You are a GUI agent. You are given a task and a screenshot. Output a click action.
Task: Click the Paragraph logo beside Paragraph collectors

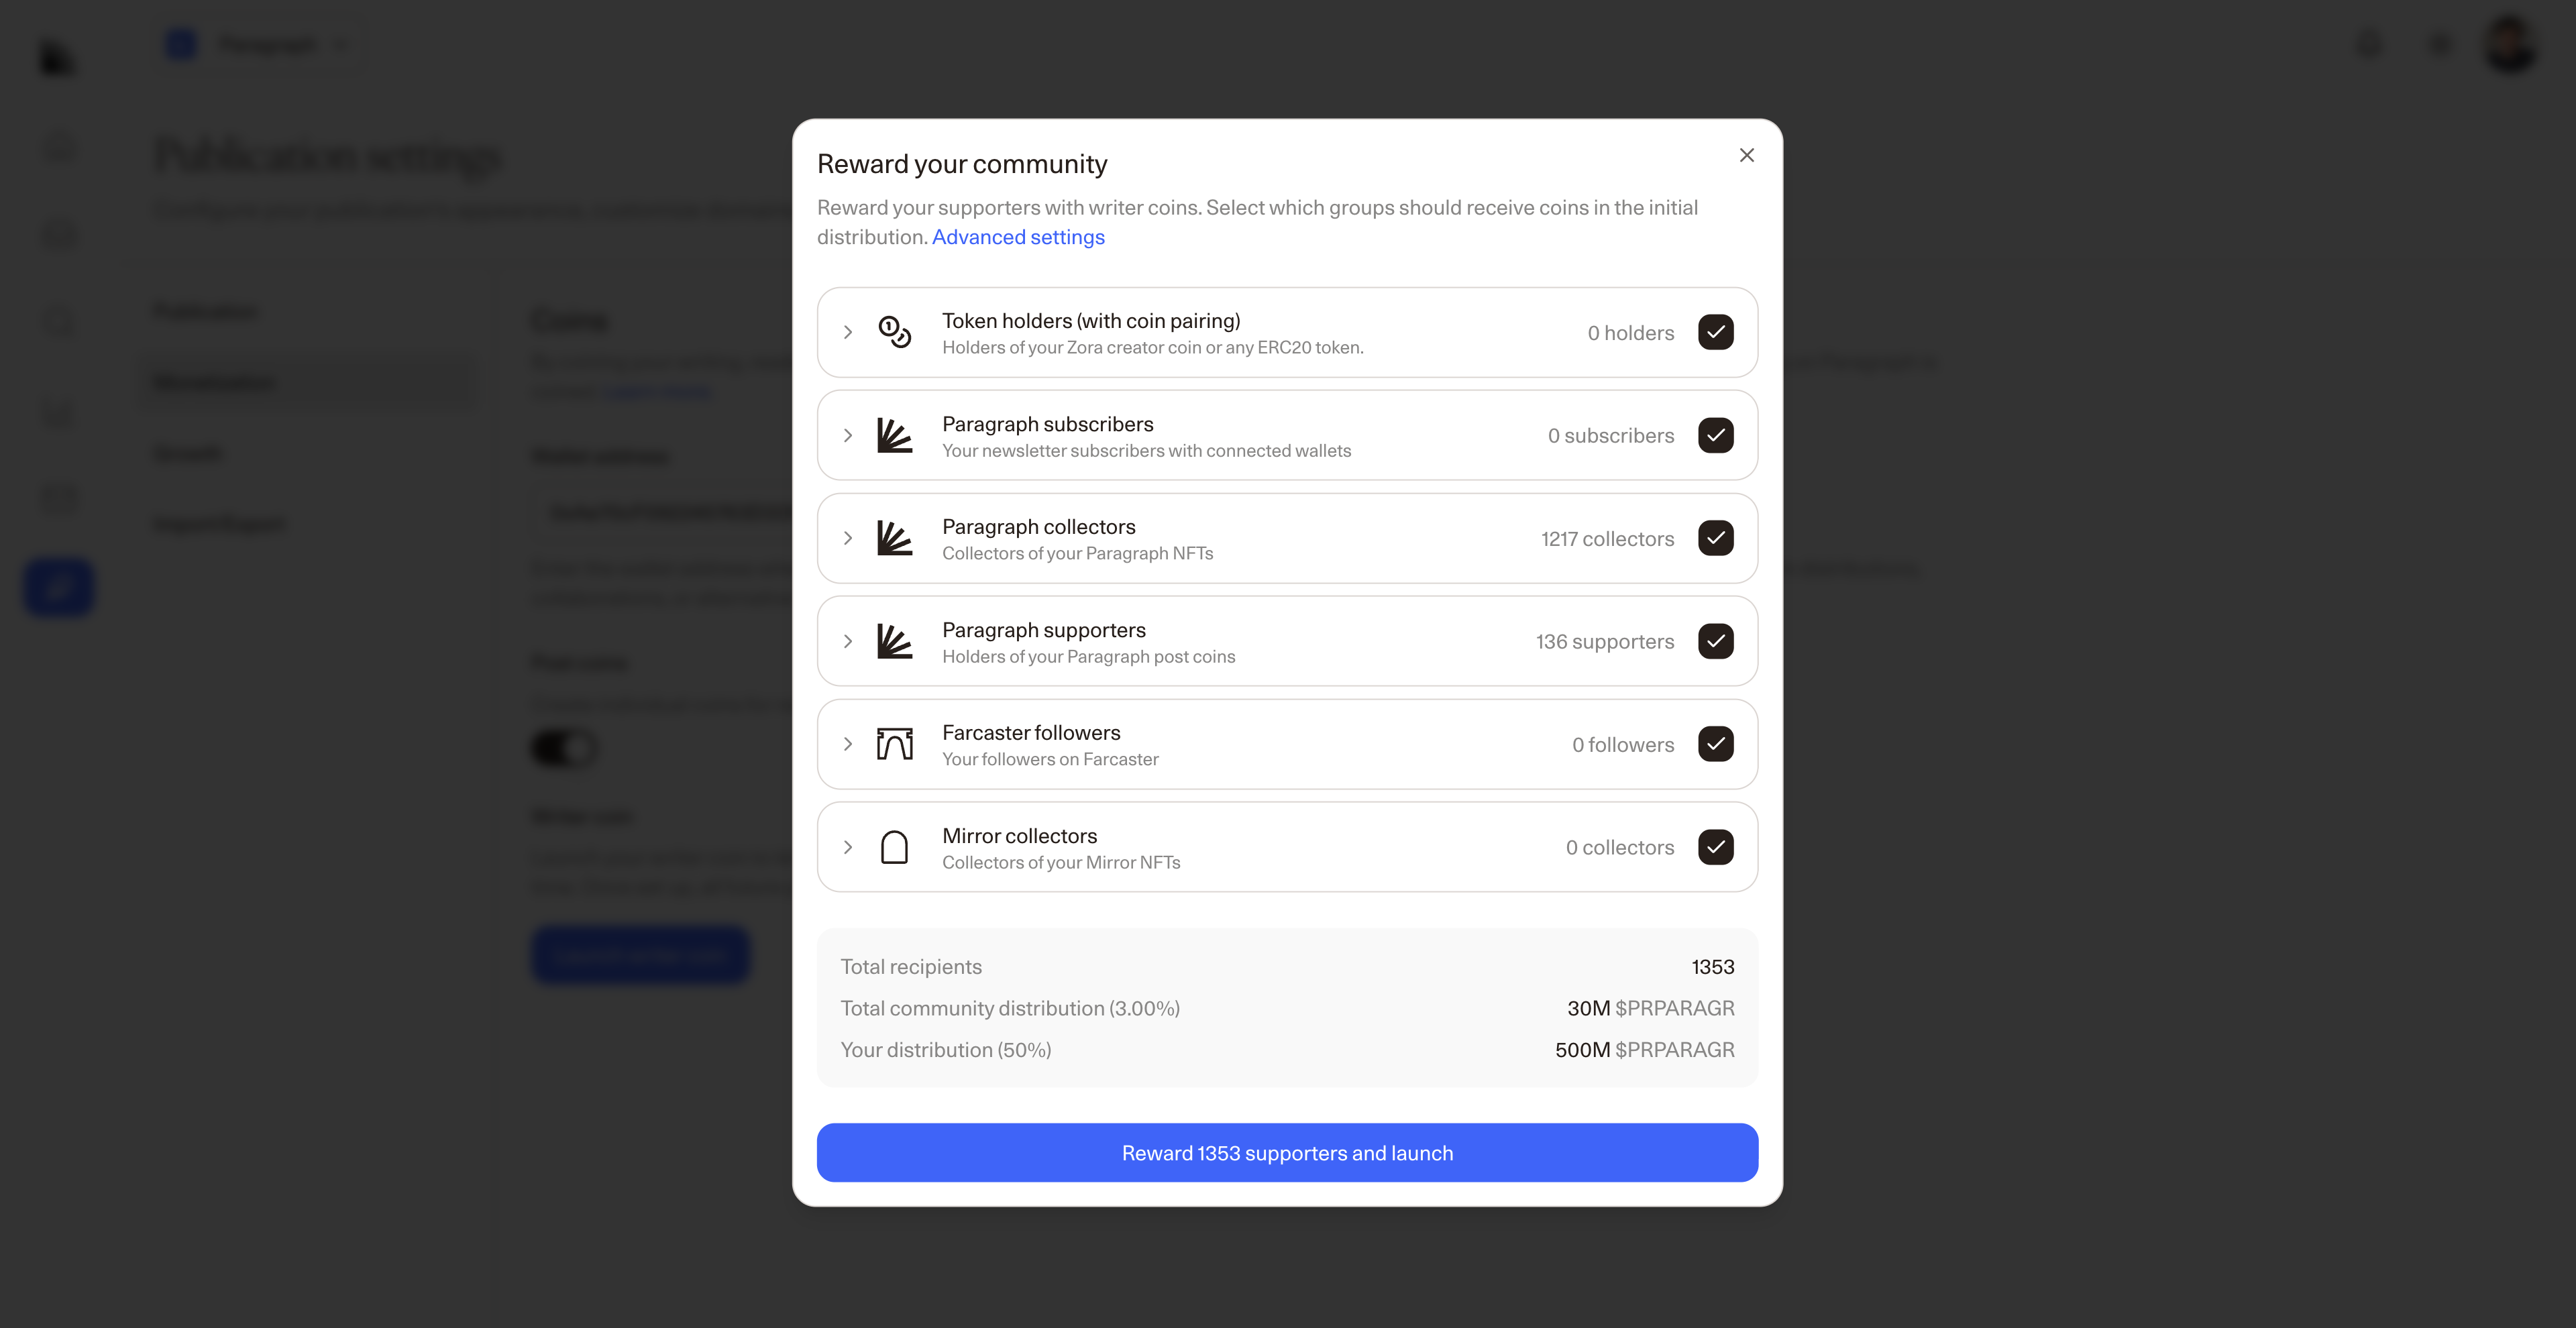click(x=894, y=538)
